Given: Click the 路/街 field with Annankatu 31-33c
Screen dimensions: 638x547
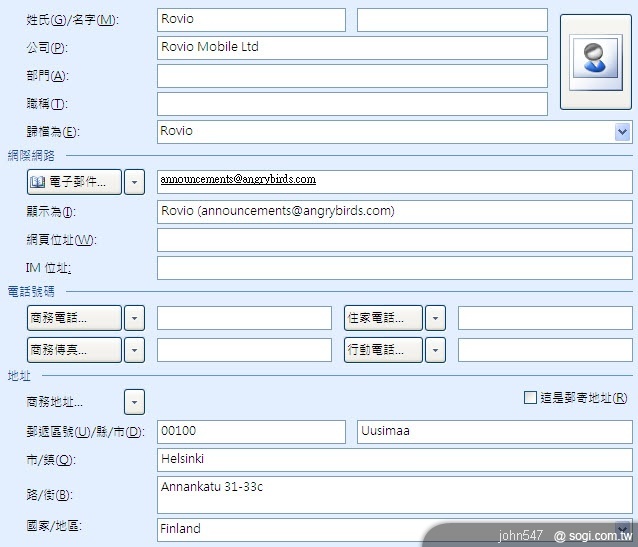Looking at the screenshot, I should tap(395, 495).
